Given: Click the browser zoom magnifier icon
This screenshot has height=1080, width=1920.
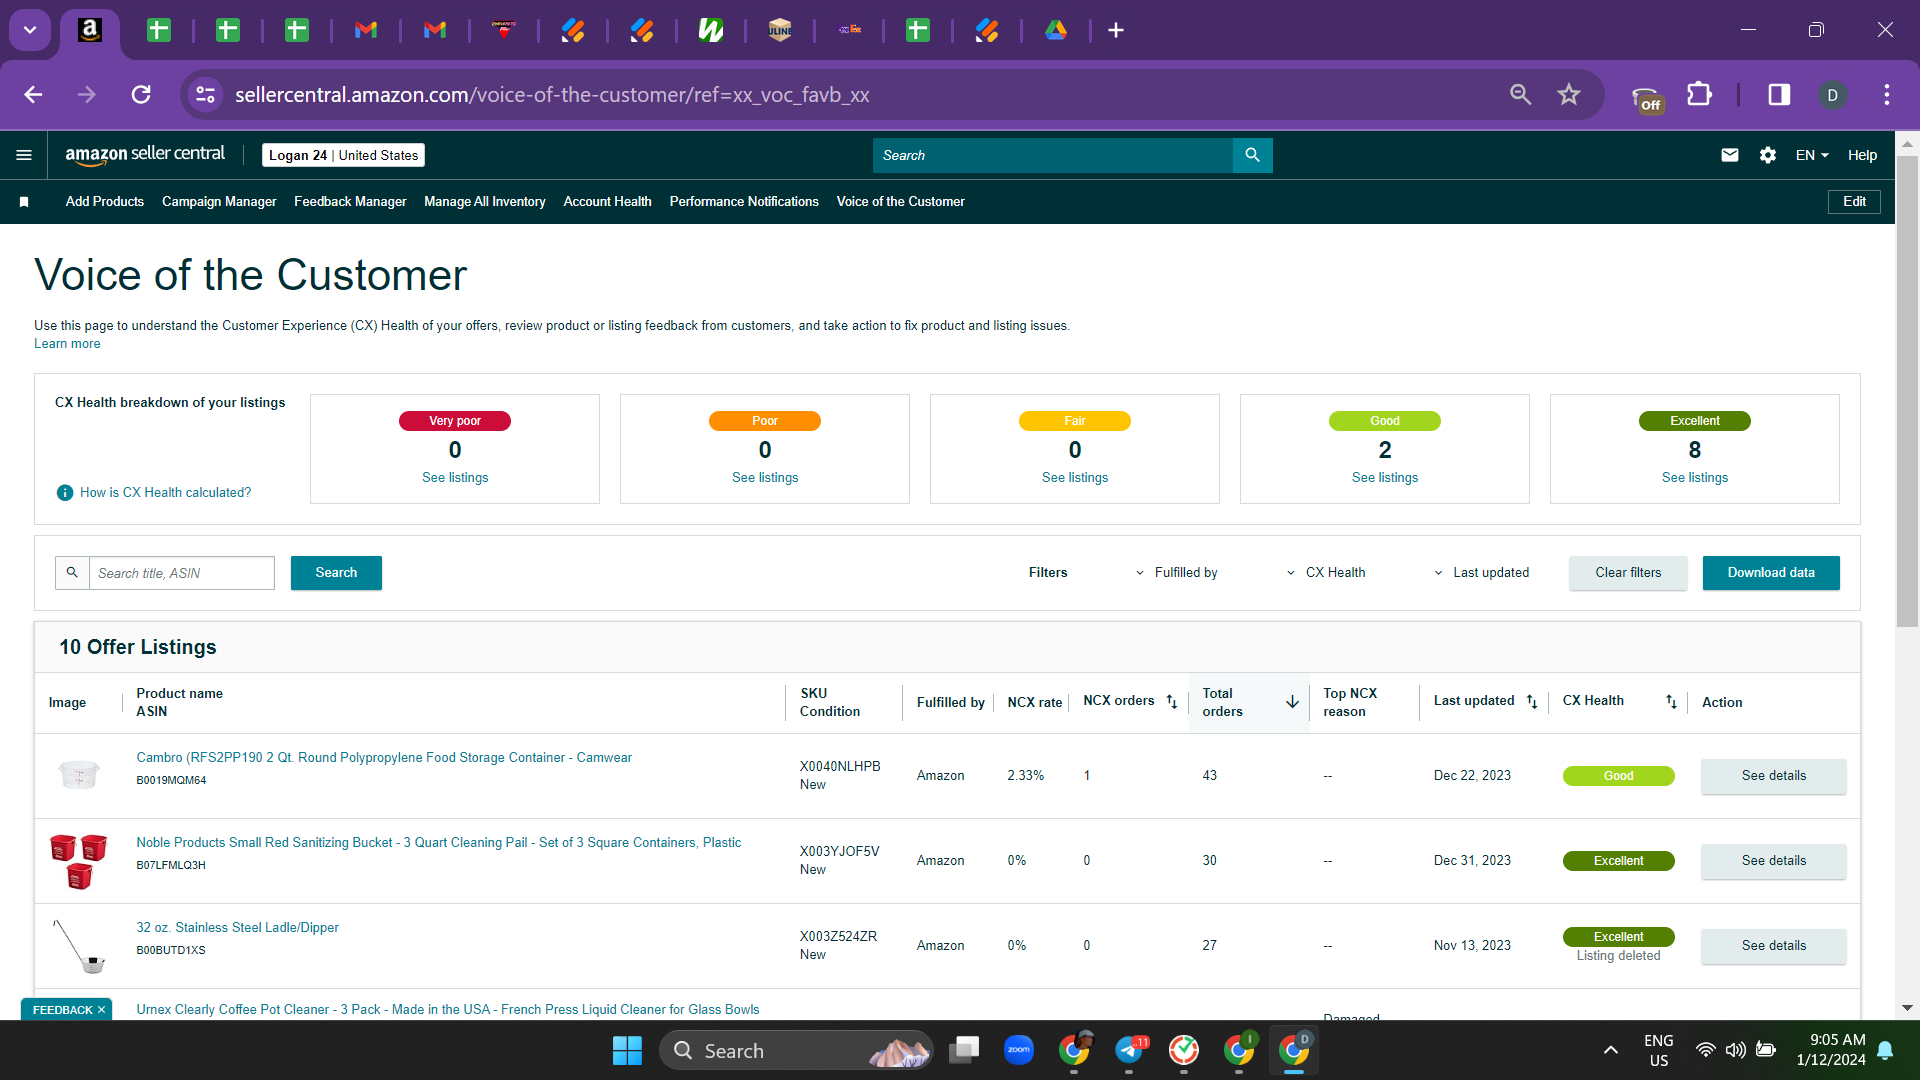Looking at the screenshot, I should point(1520,94).
